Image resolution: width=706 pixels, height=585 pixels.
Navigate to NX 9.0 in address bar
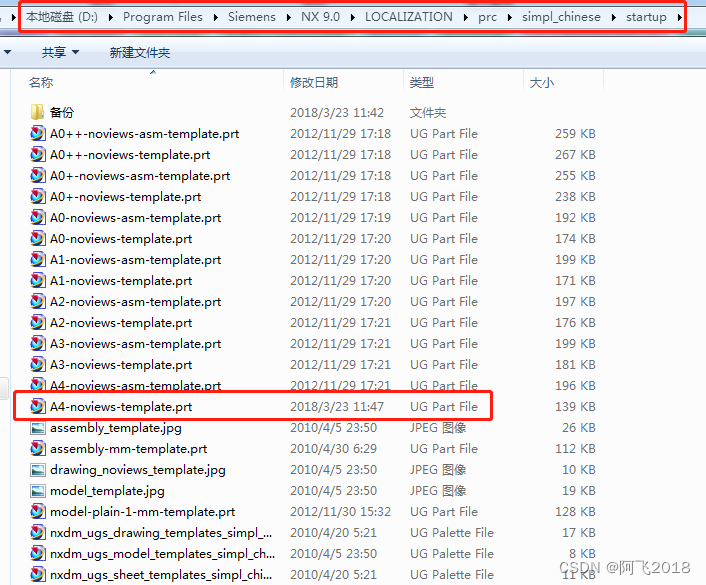pos(320,17)
